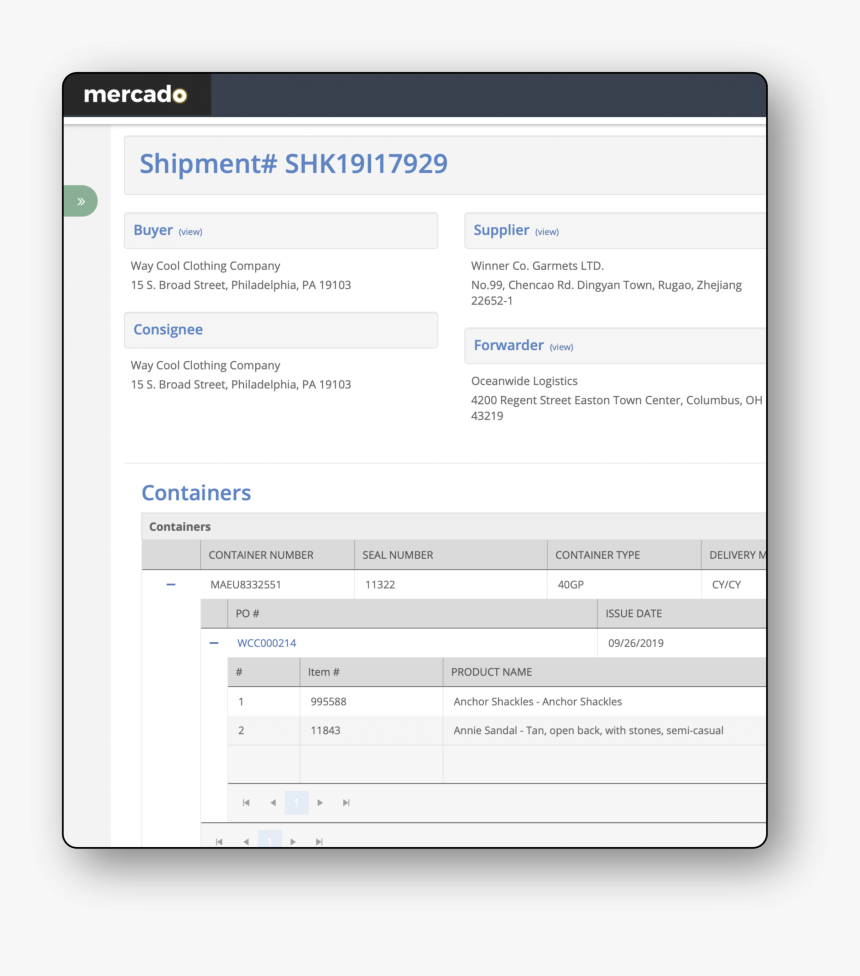
Task: Sort by Container Type column header
Action: tap(597, 555)
